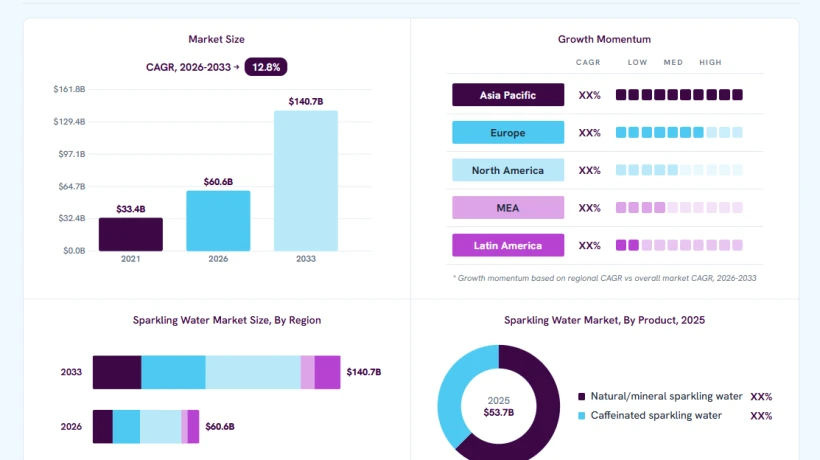Viewport: 820px width, 460px height.
Task: Click the $53.7B donut center value
Action: click(498, 412)
